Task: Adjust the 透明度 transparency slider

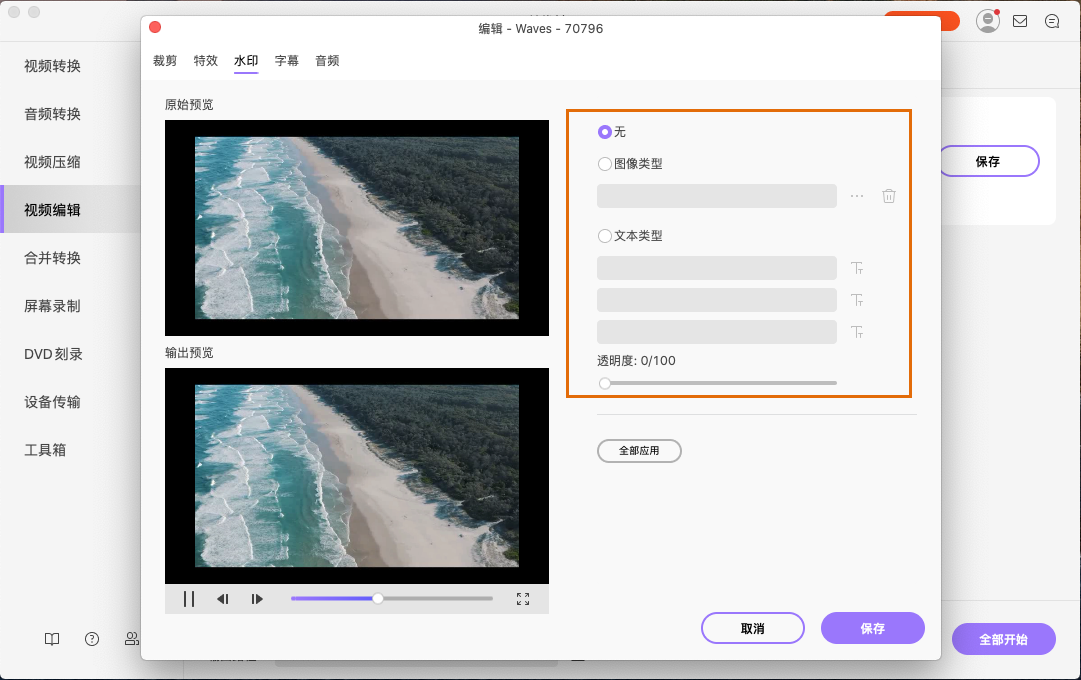Action: [x=605, y=383]
